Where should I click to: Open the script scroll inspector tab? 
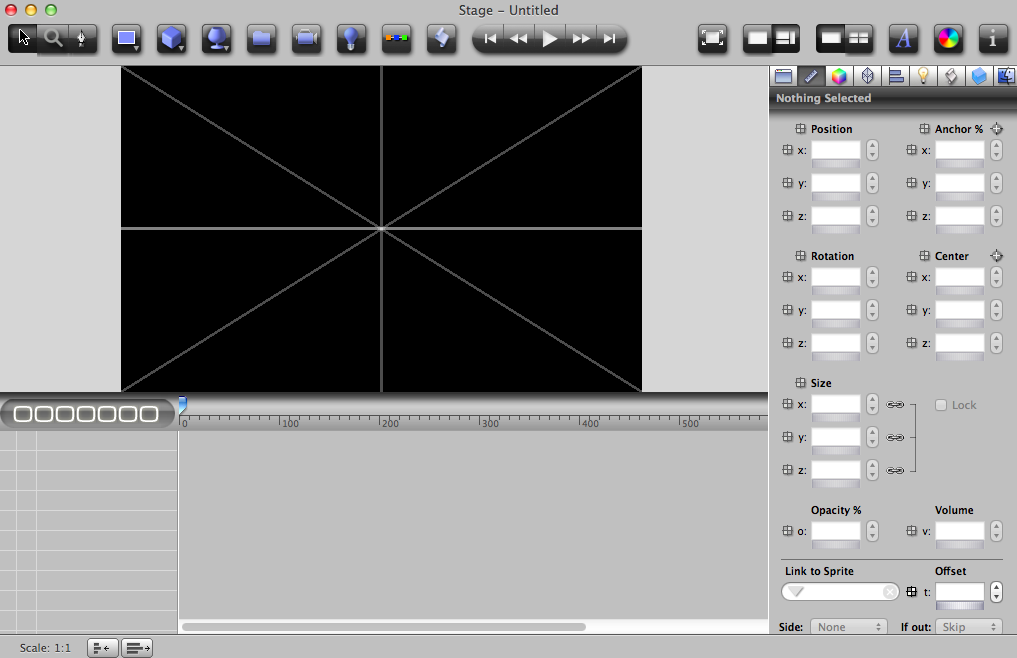click(x=951, y=77)
